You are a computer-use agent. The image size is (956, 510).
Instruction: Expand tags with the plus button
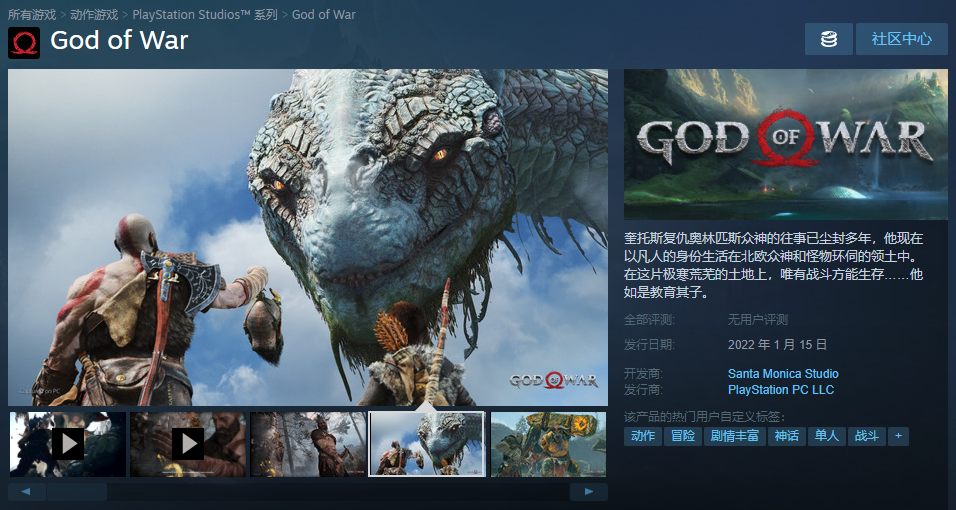click(x=898, y=436)
